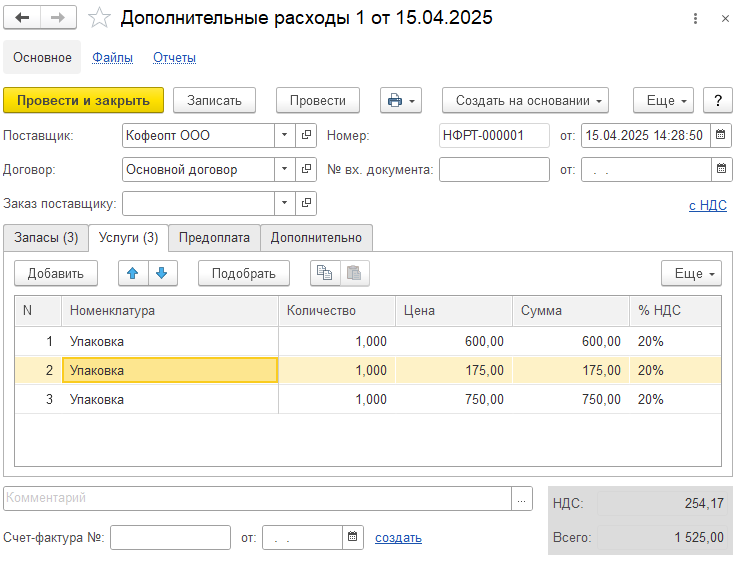Screen dimensions: 736x561
Task: Click the back navigation arrow
Action: (x=22, y=18)
